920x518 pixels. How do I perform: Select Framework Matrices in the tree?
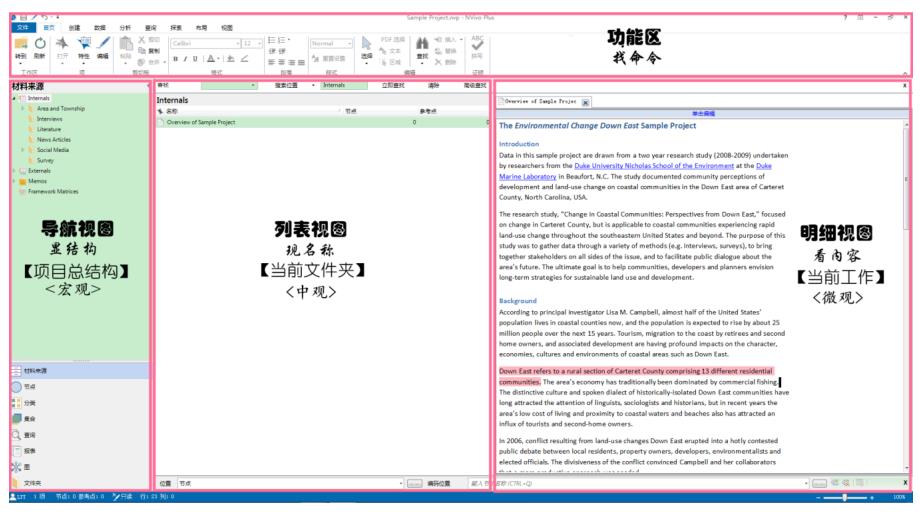(53, 191)
